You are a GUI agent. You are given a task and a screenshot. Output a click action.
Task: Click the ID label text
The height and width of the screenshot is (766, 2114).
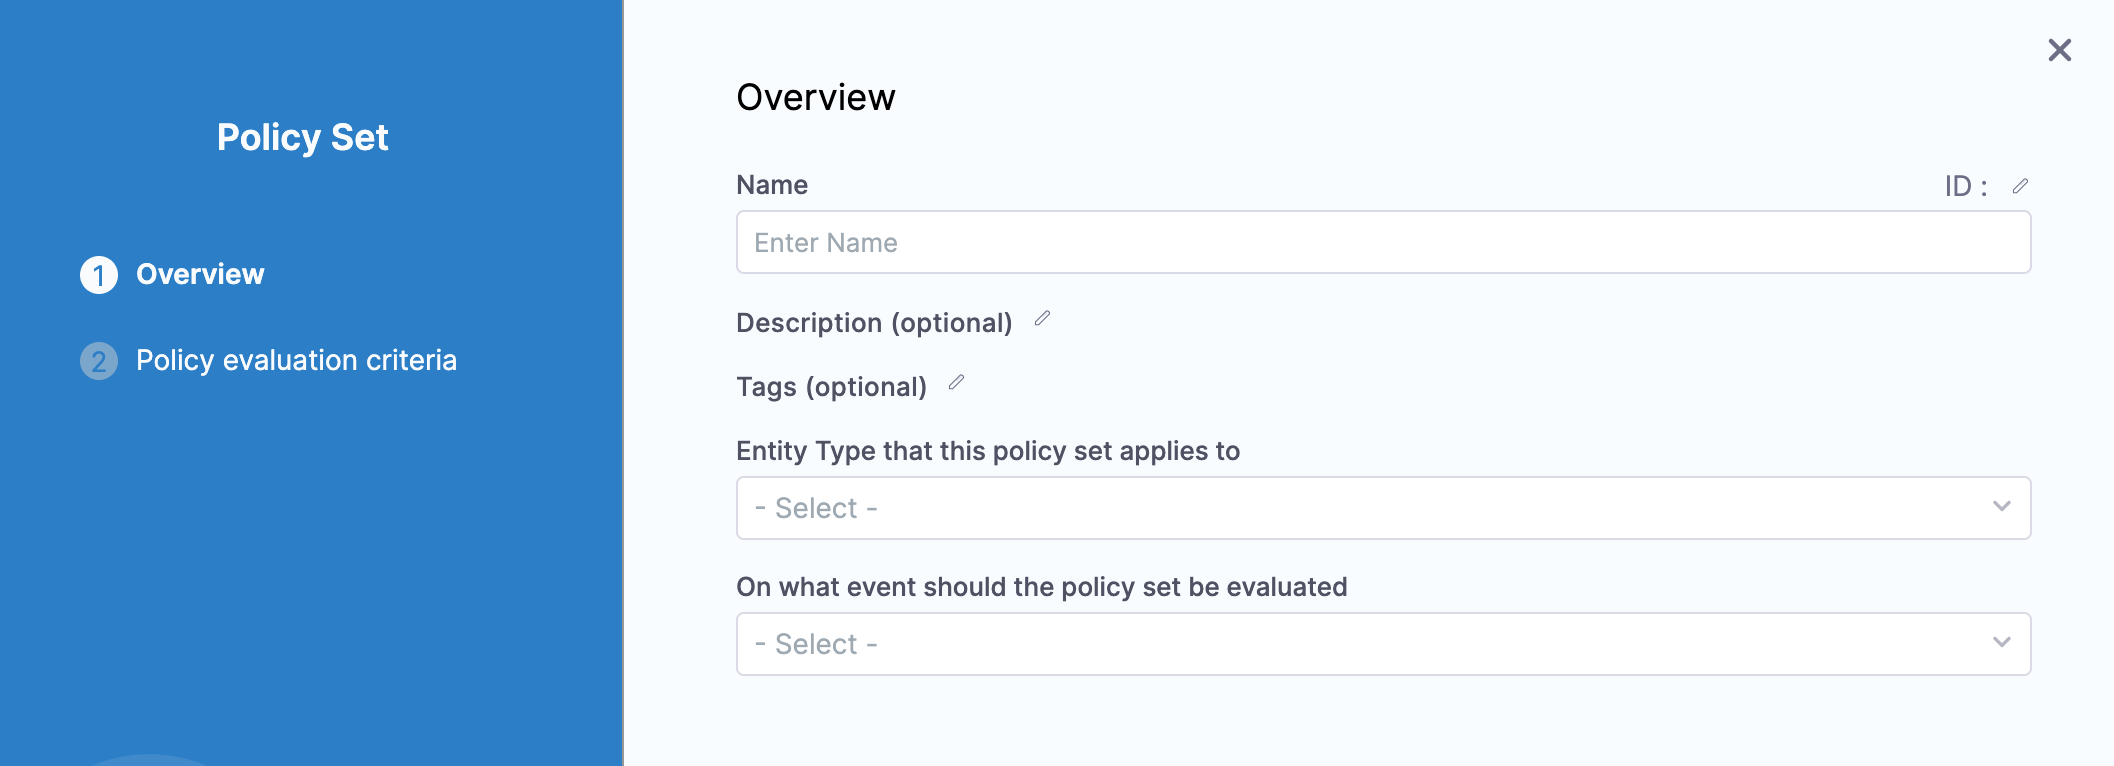click(1964, 186)
